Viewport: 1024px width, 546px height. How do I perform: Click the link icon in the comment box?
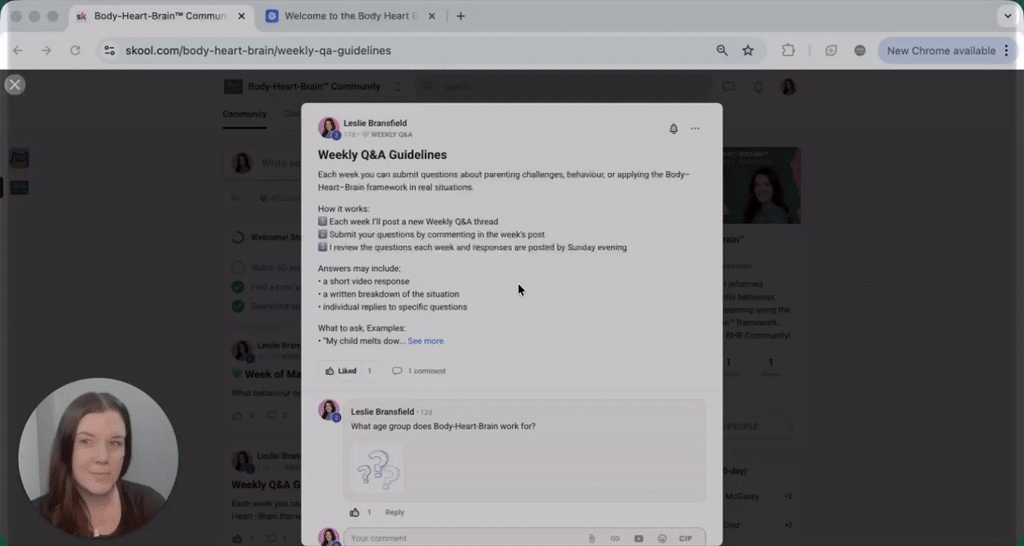tap(615, 539)
